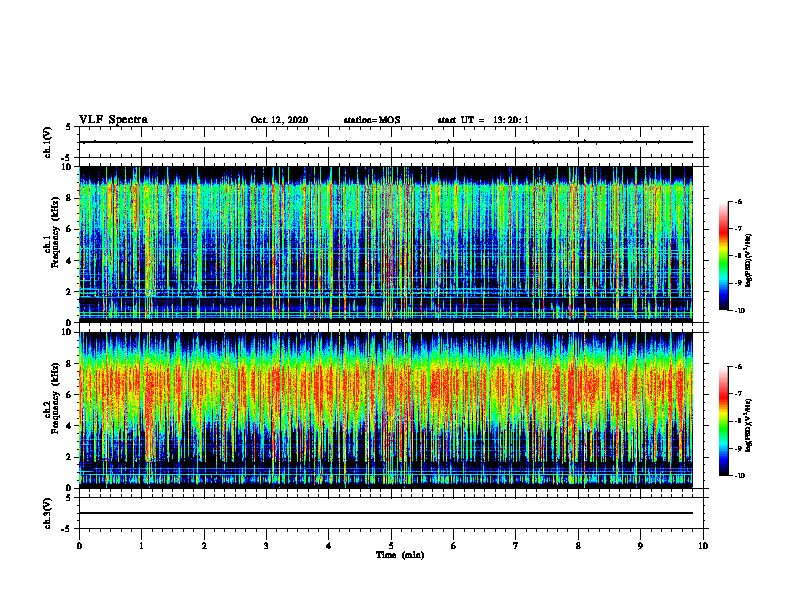Click inside the ch.2 spectrogram panel
The height and width of the screenshot is (612, 792).
click(x=386, y=410)
